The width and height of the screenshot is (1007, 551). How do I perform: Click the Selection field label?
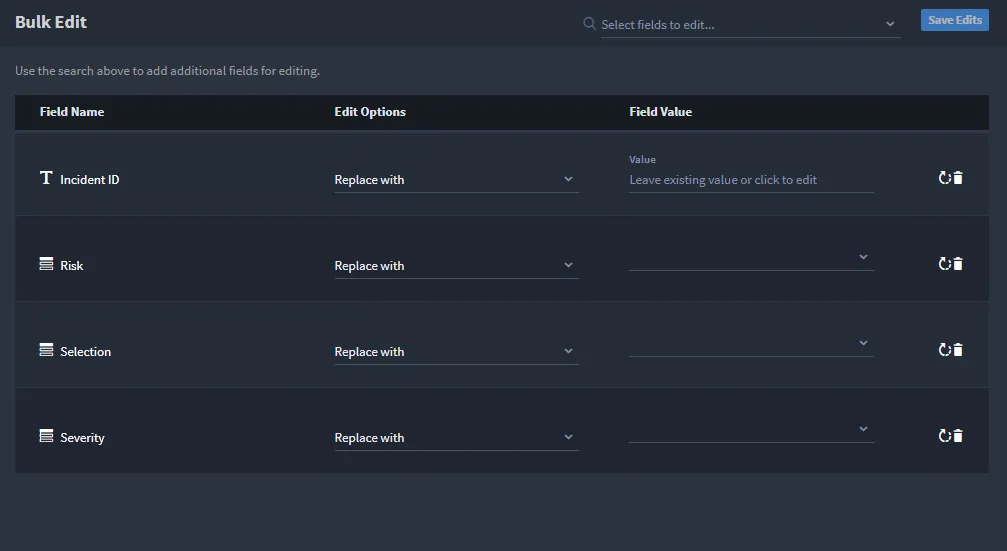pos(85,352)
